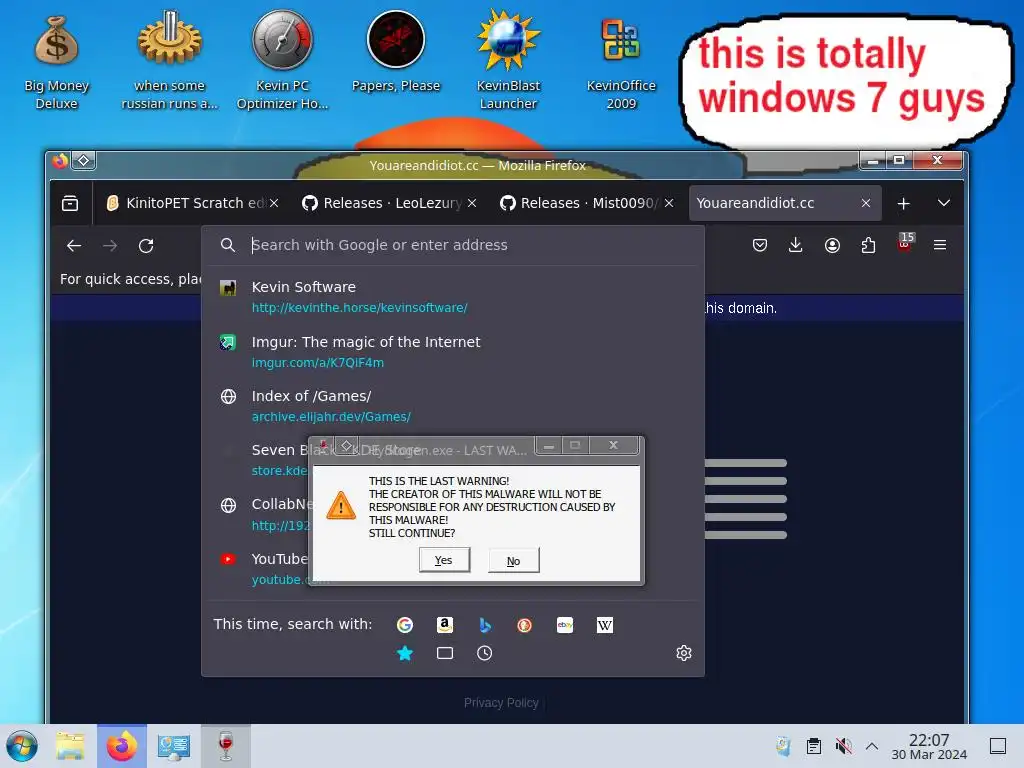Open Imgur: The magic of the Internet suggestion
The width and height of the screenshot is (1024, 768).
point(453,351)
